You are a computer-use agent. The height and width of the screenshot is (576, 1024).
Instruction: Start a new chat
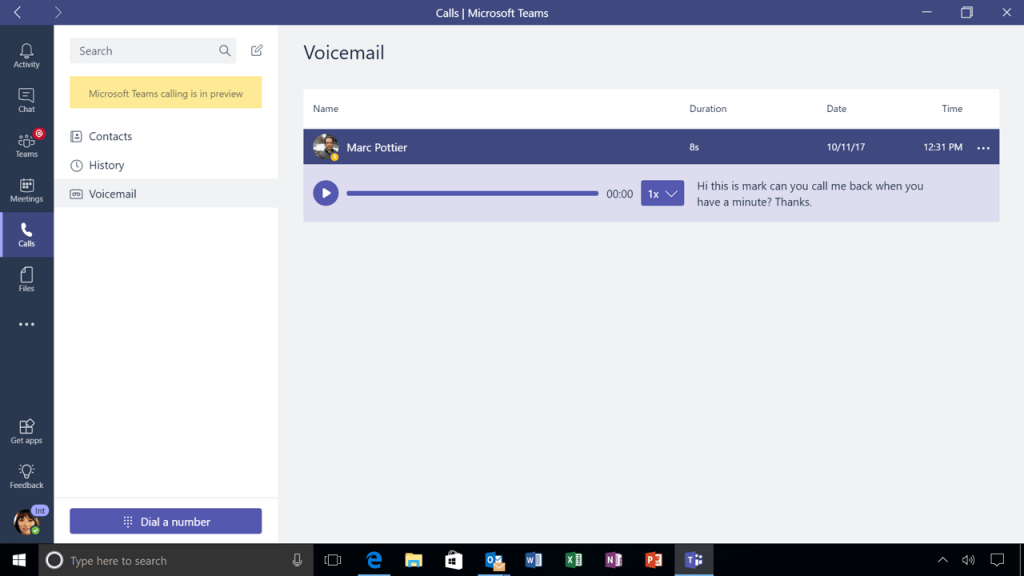(256, 50)
